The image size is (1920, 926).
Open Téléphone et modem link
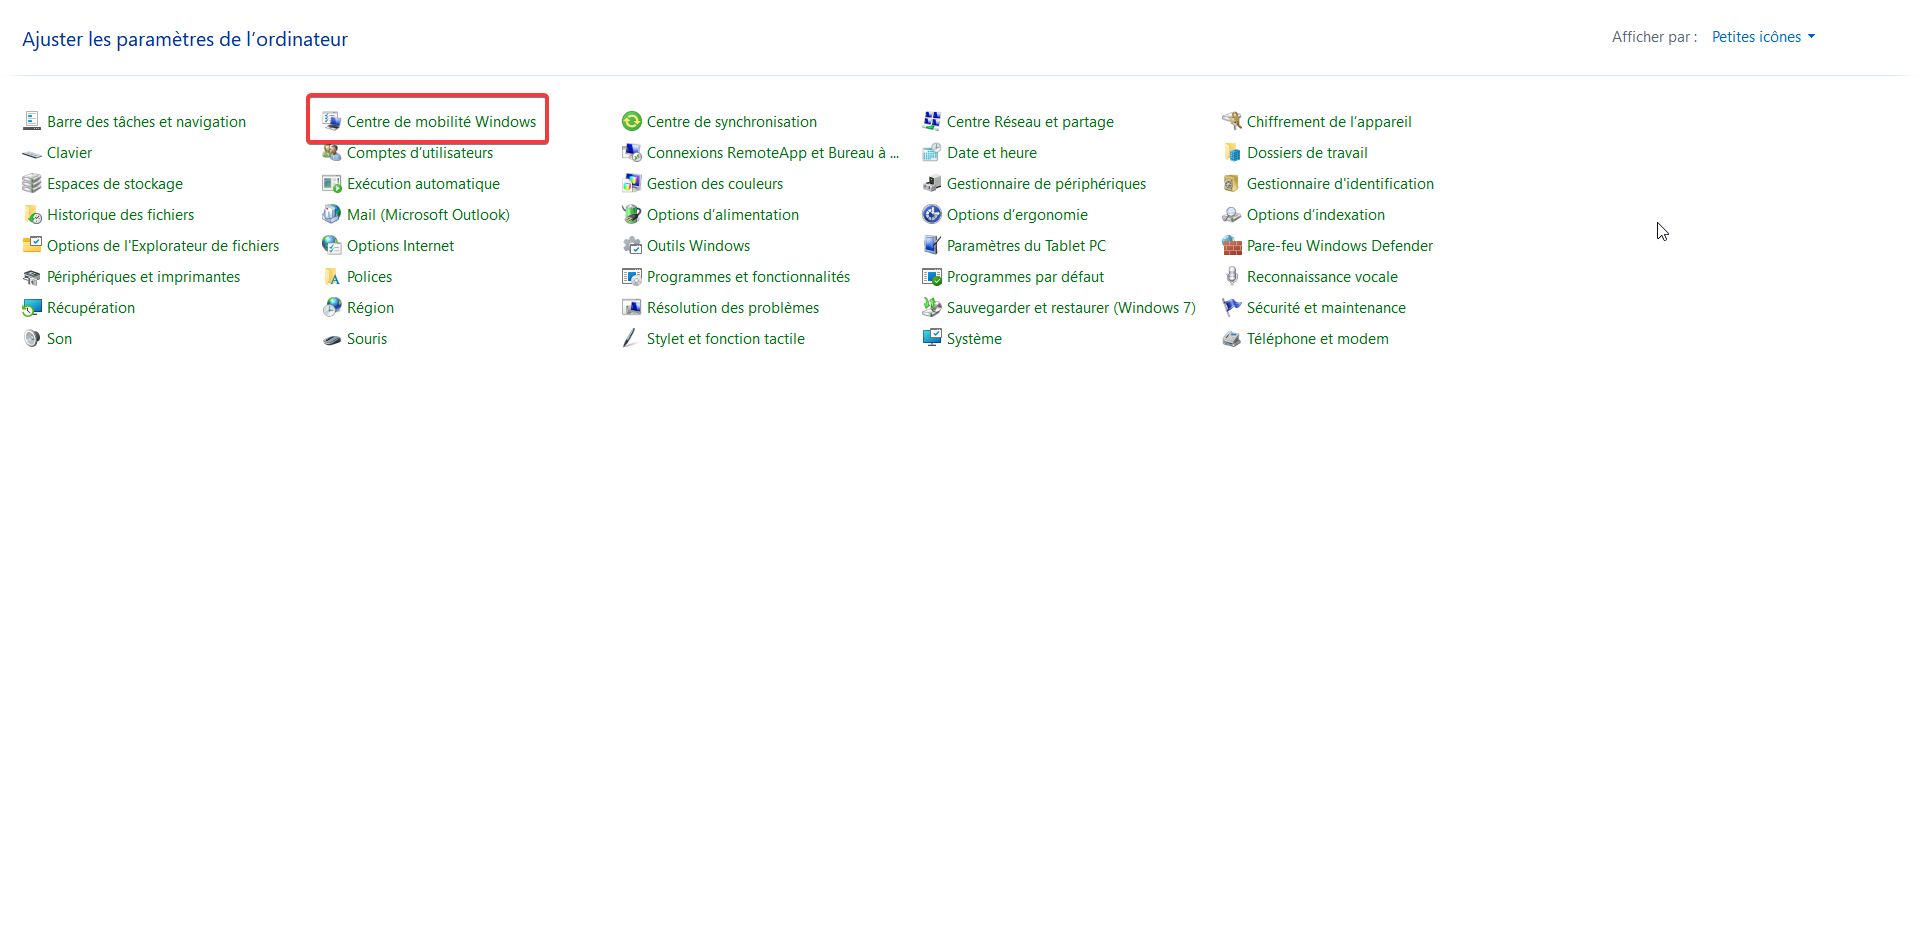point(1317,339)
